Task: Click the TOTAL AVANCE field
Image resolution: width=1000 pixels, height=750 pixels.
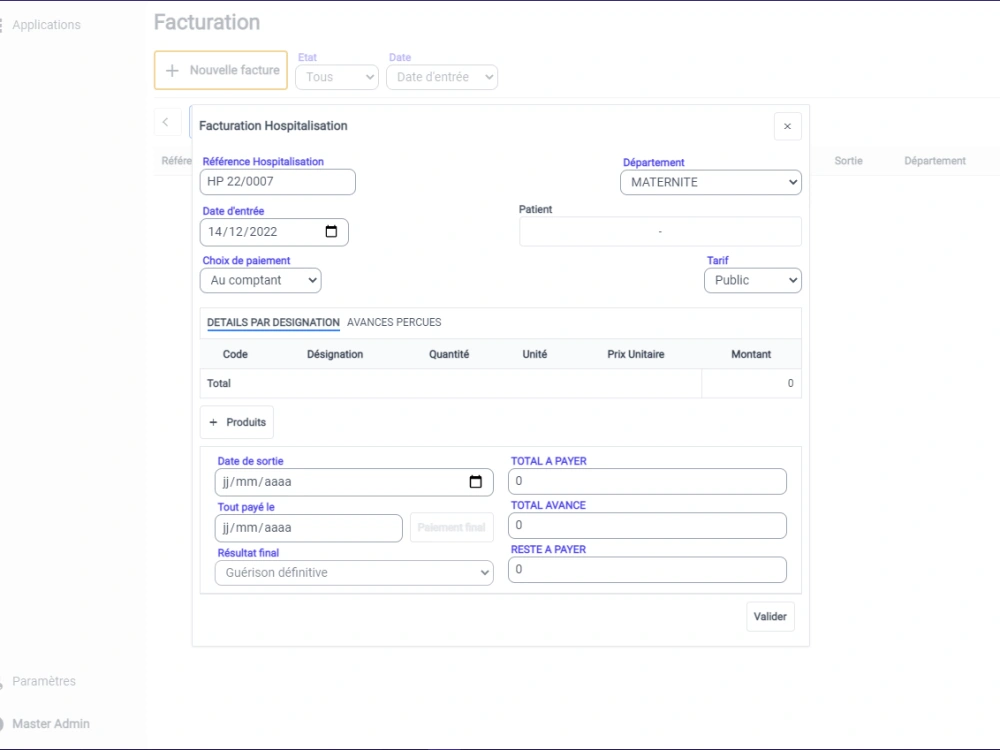Action: click(x=647, y=526)
